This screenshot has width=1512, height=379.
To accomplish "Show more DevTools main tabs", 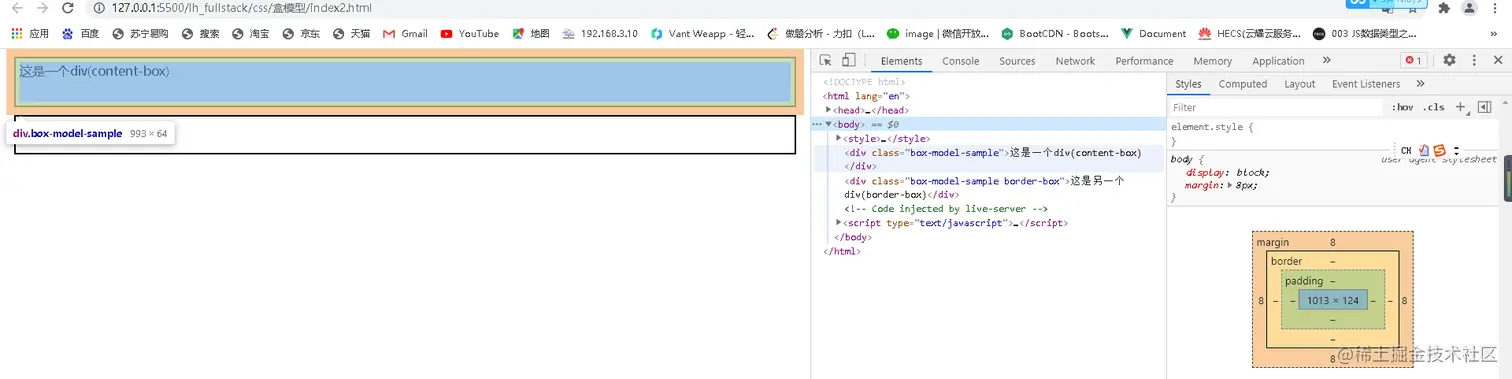I will pyautogui.click(x=1326, y=61).
